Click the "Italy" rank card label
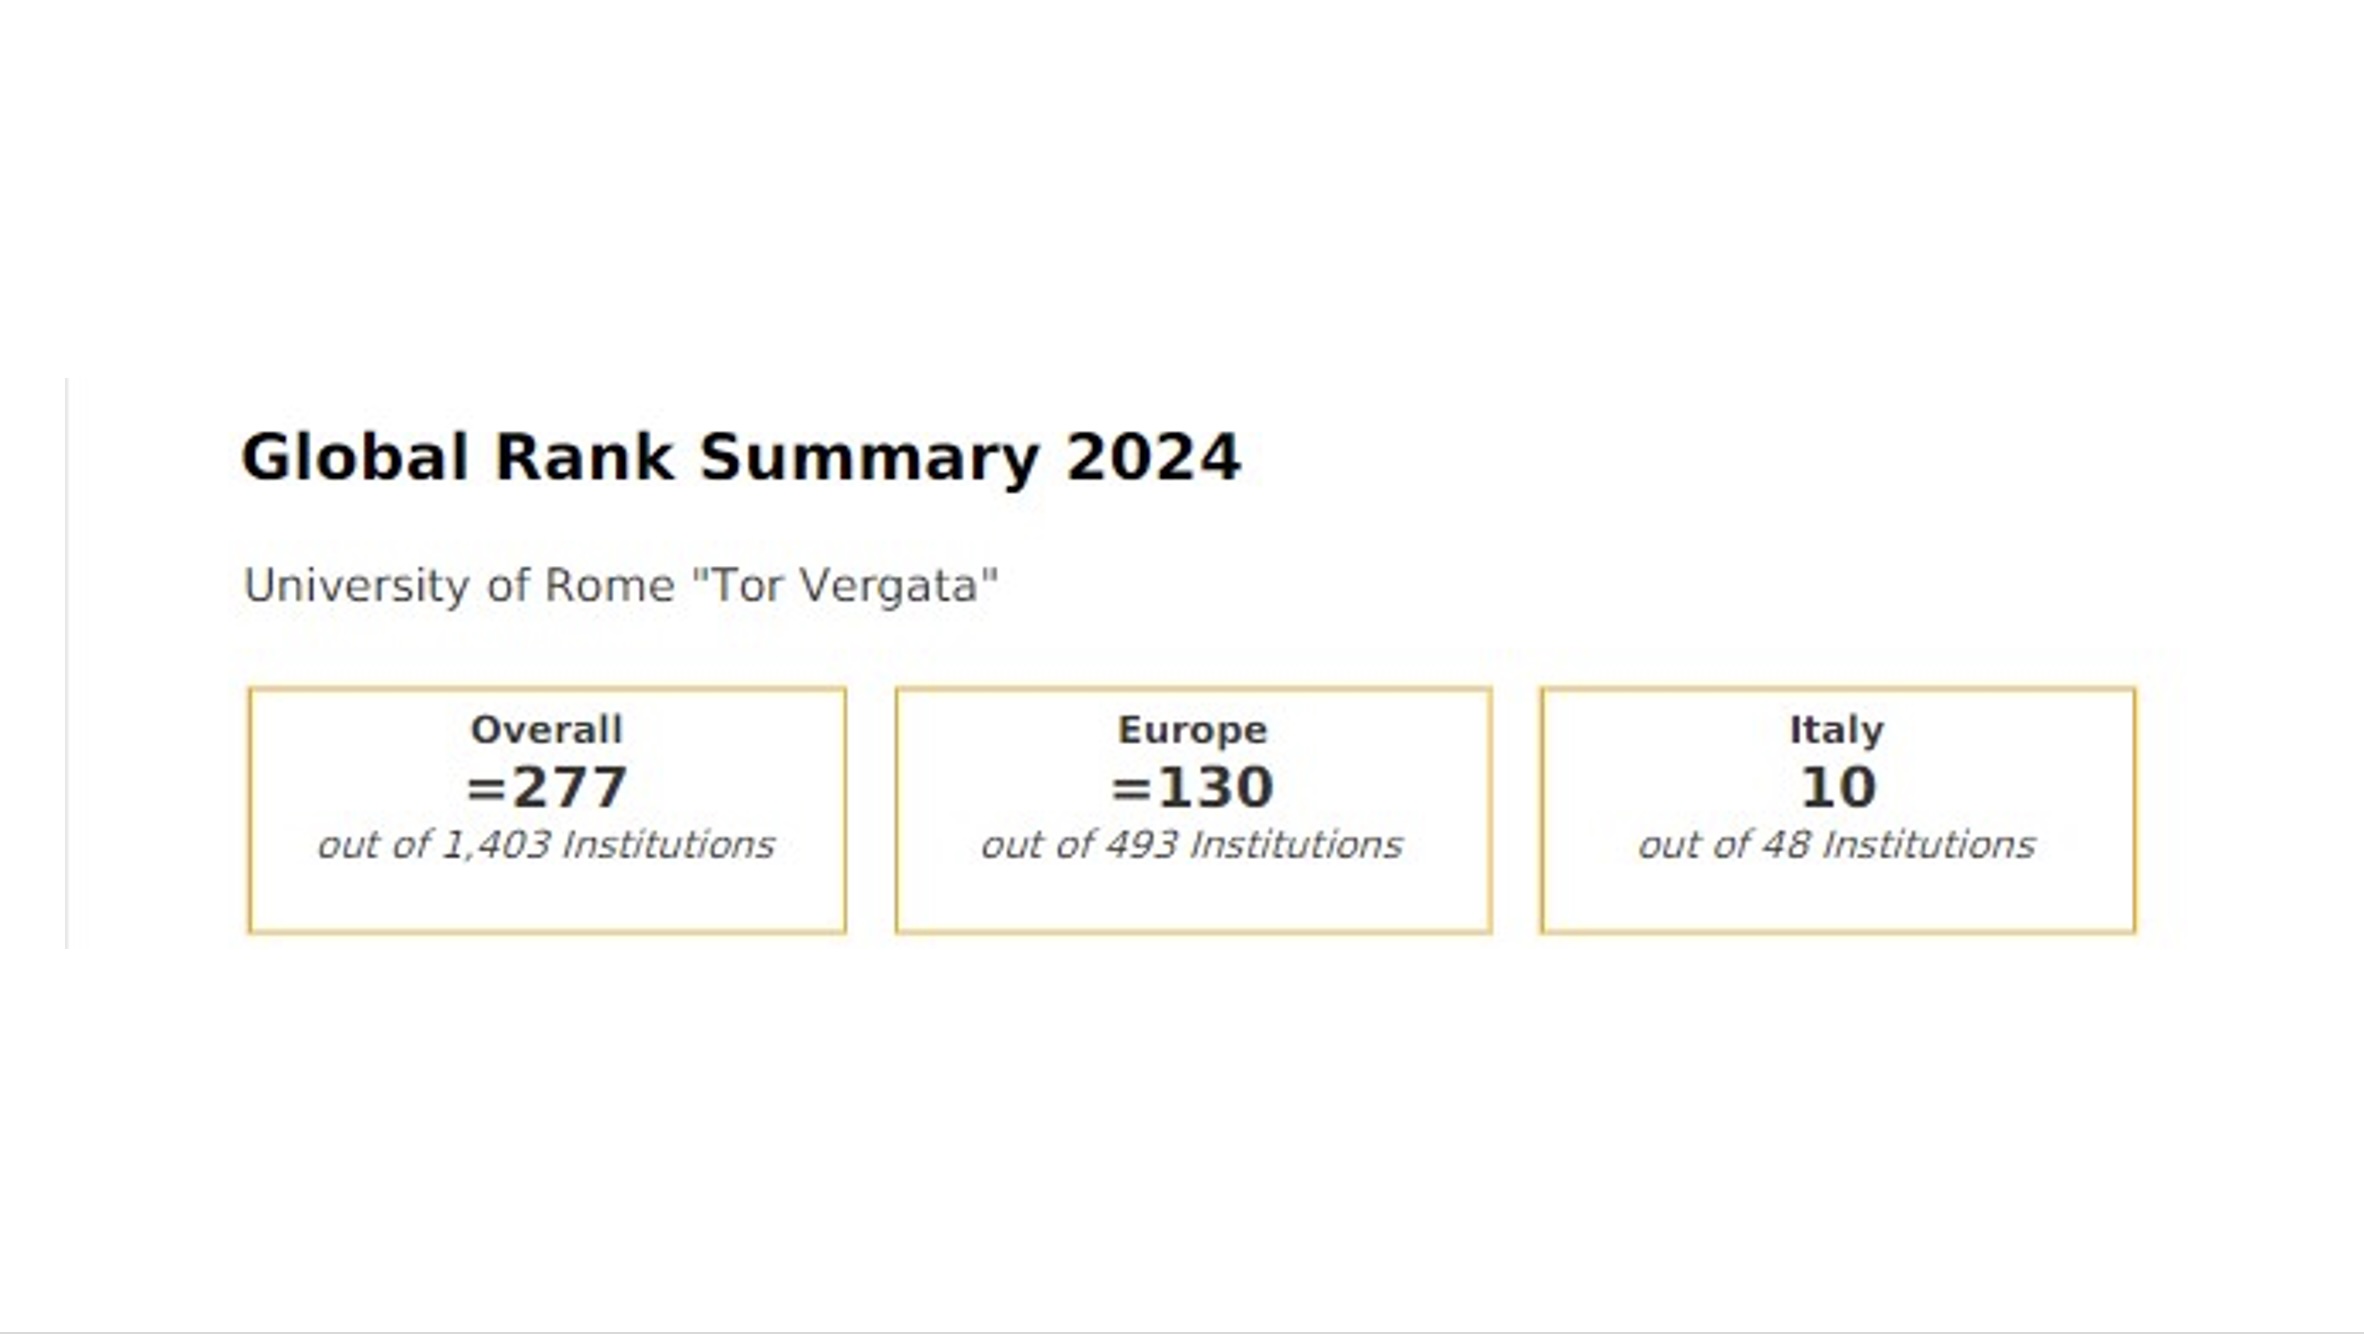The image size is (2364, 1334). tap(1836, 730)
